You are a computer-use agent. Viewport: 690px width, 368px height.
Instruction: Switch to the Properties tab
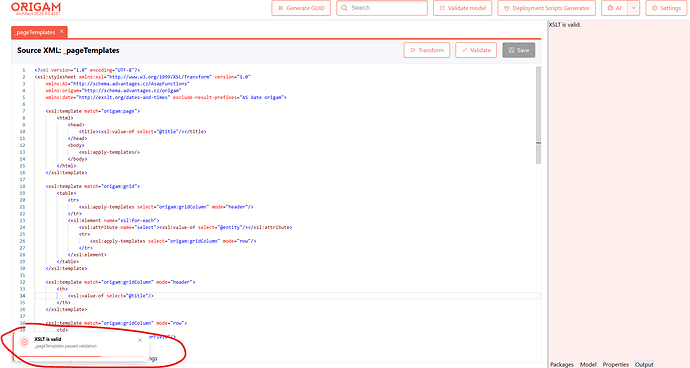616,364
